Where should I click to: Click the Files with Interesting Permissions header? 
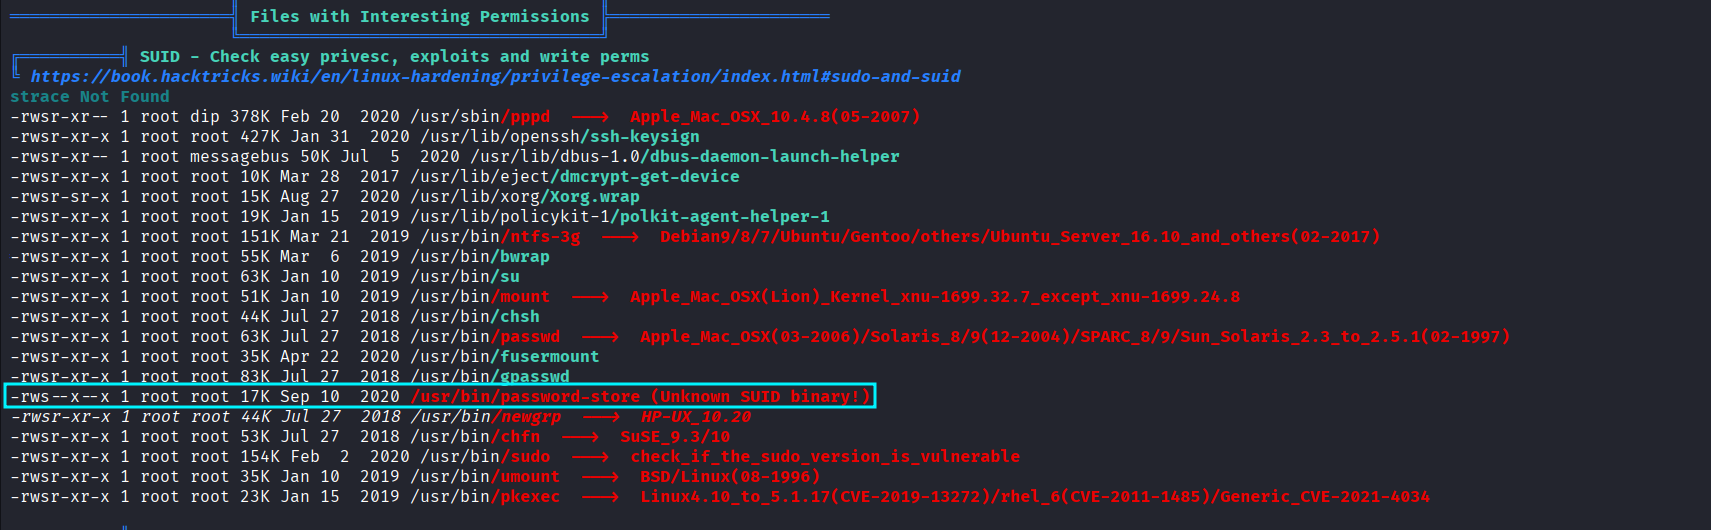420,17
